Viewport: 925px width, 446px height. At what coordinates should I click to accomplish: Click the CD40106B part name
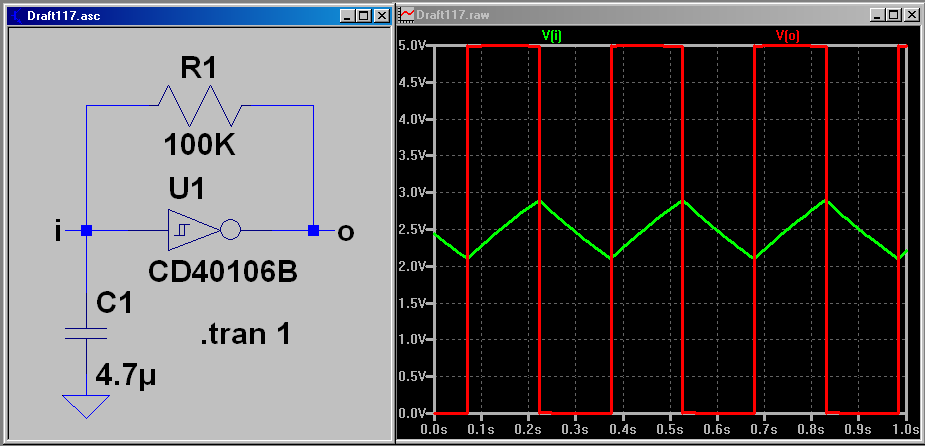click(x=222, y=272)
